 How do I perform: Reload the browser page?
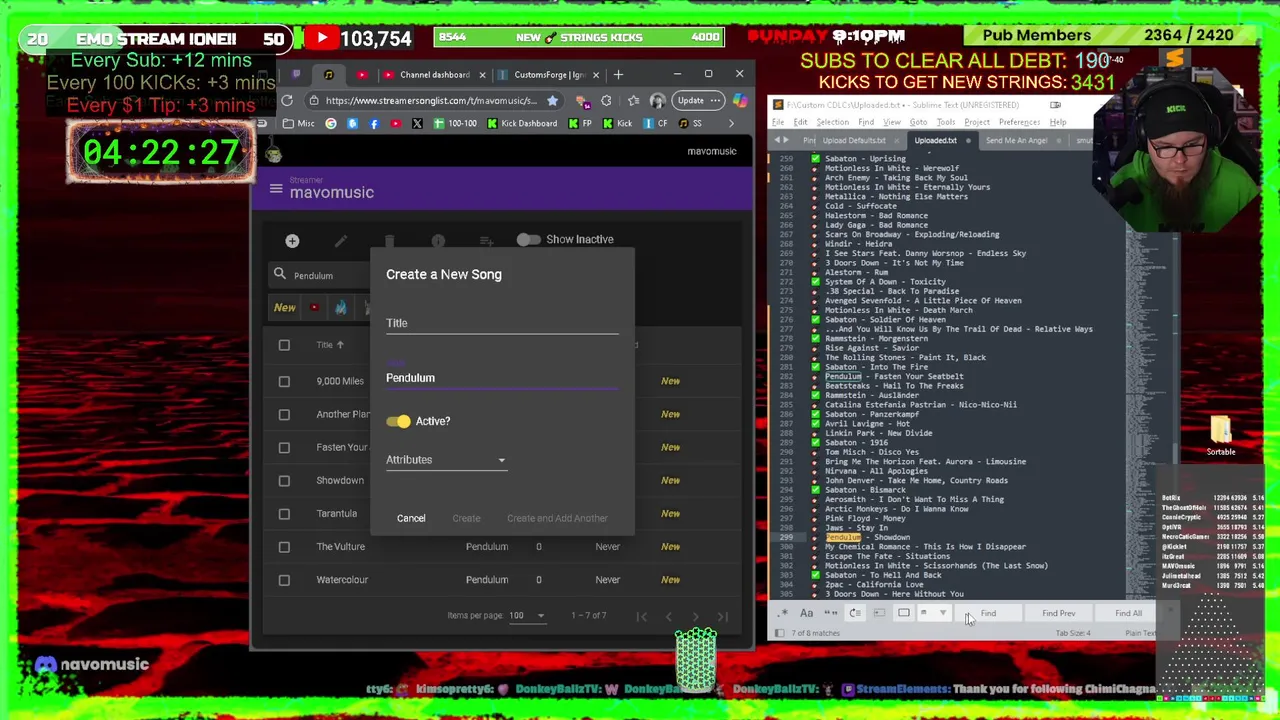point(287,100)
